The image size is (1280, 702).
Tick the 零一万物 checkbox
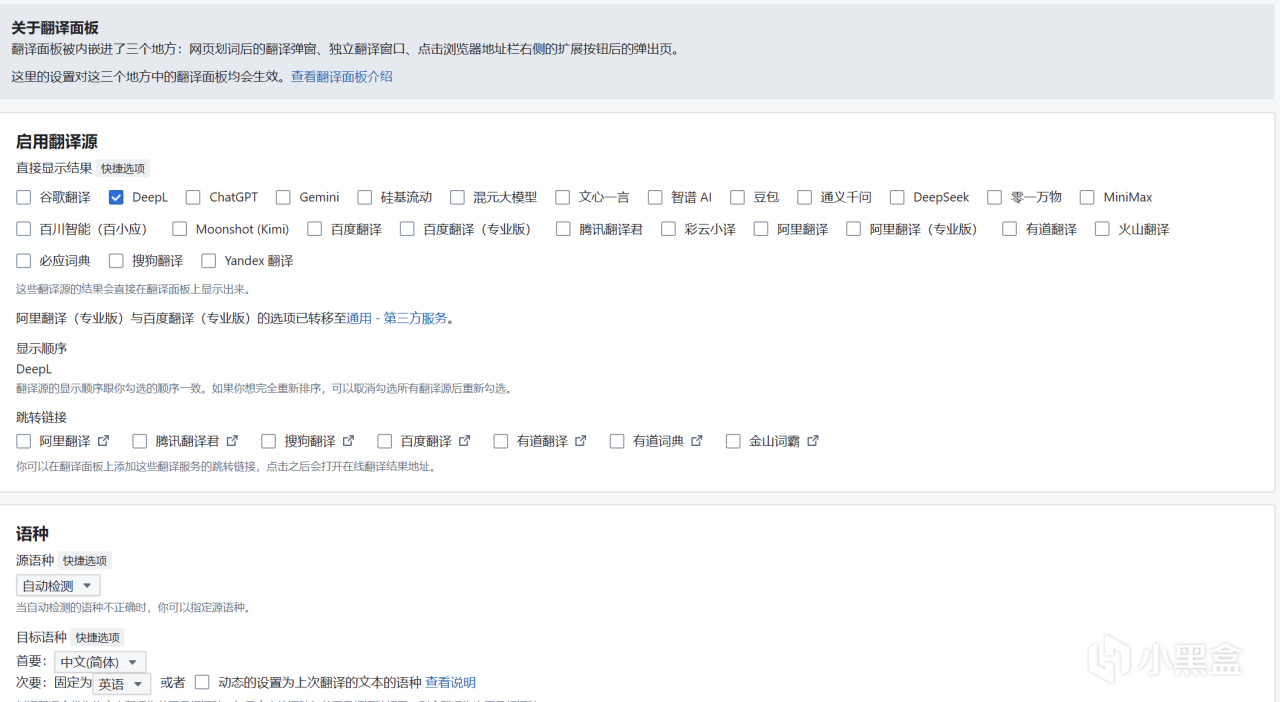(x=994, y=197)
